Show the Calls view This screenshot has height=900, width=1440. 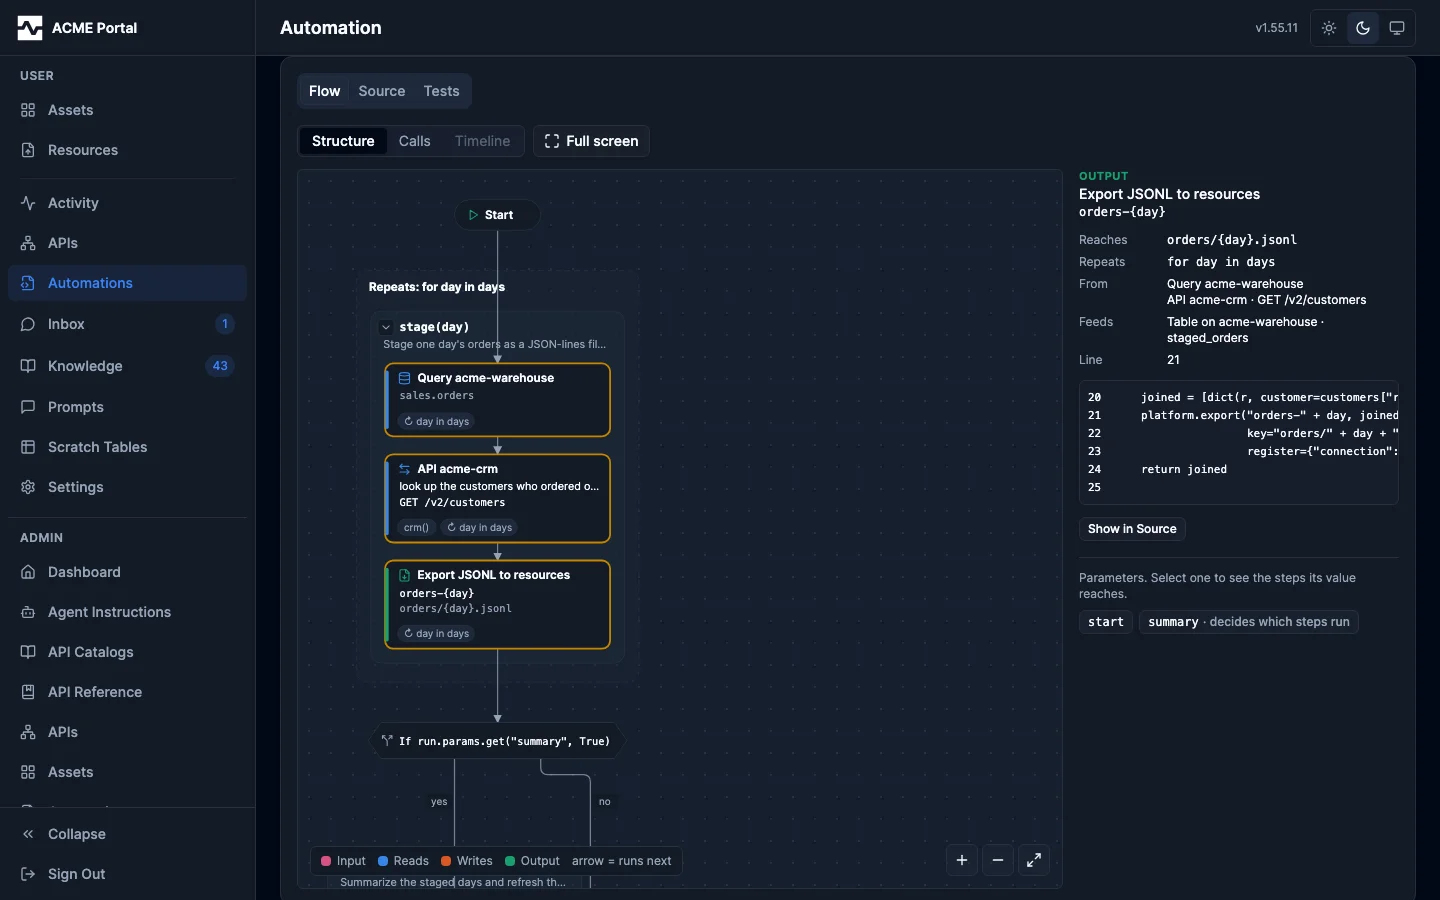point(414,141)
